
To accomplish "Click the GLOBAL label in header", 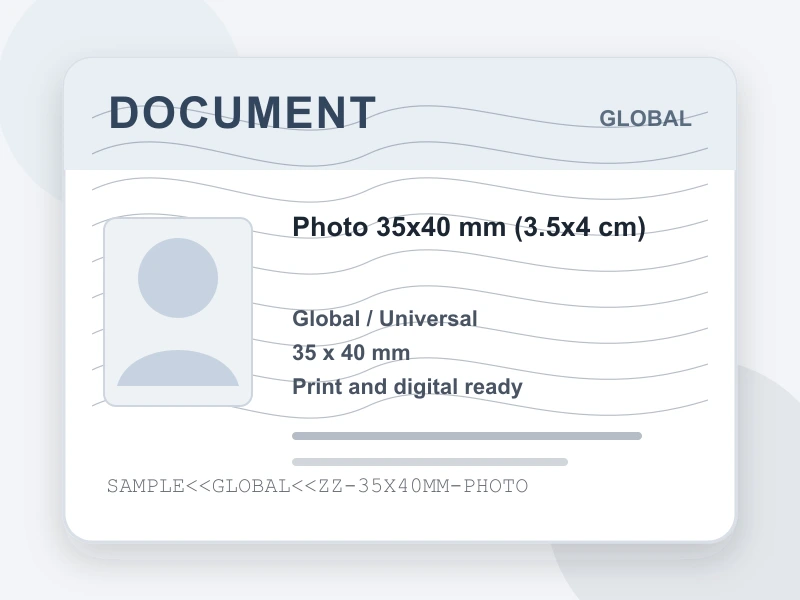I will [645, 118].
